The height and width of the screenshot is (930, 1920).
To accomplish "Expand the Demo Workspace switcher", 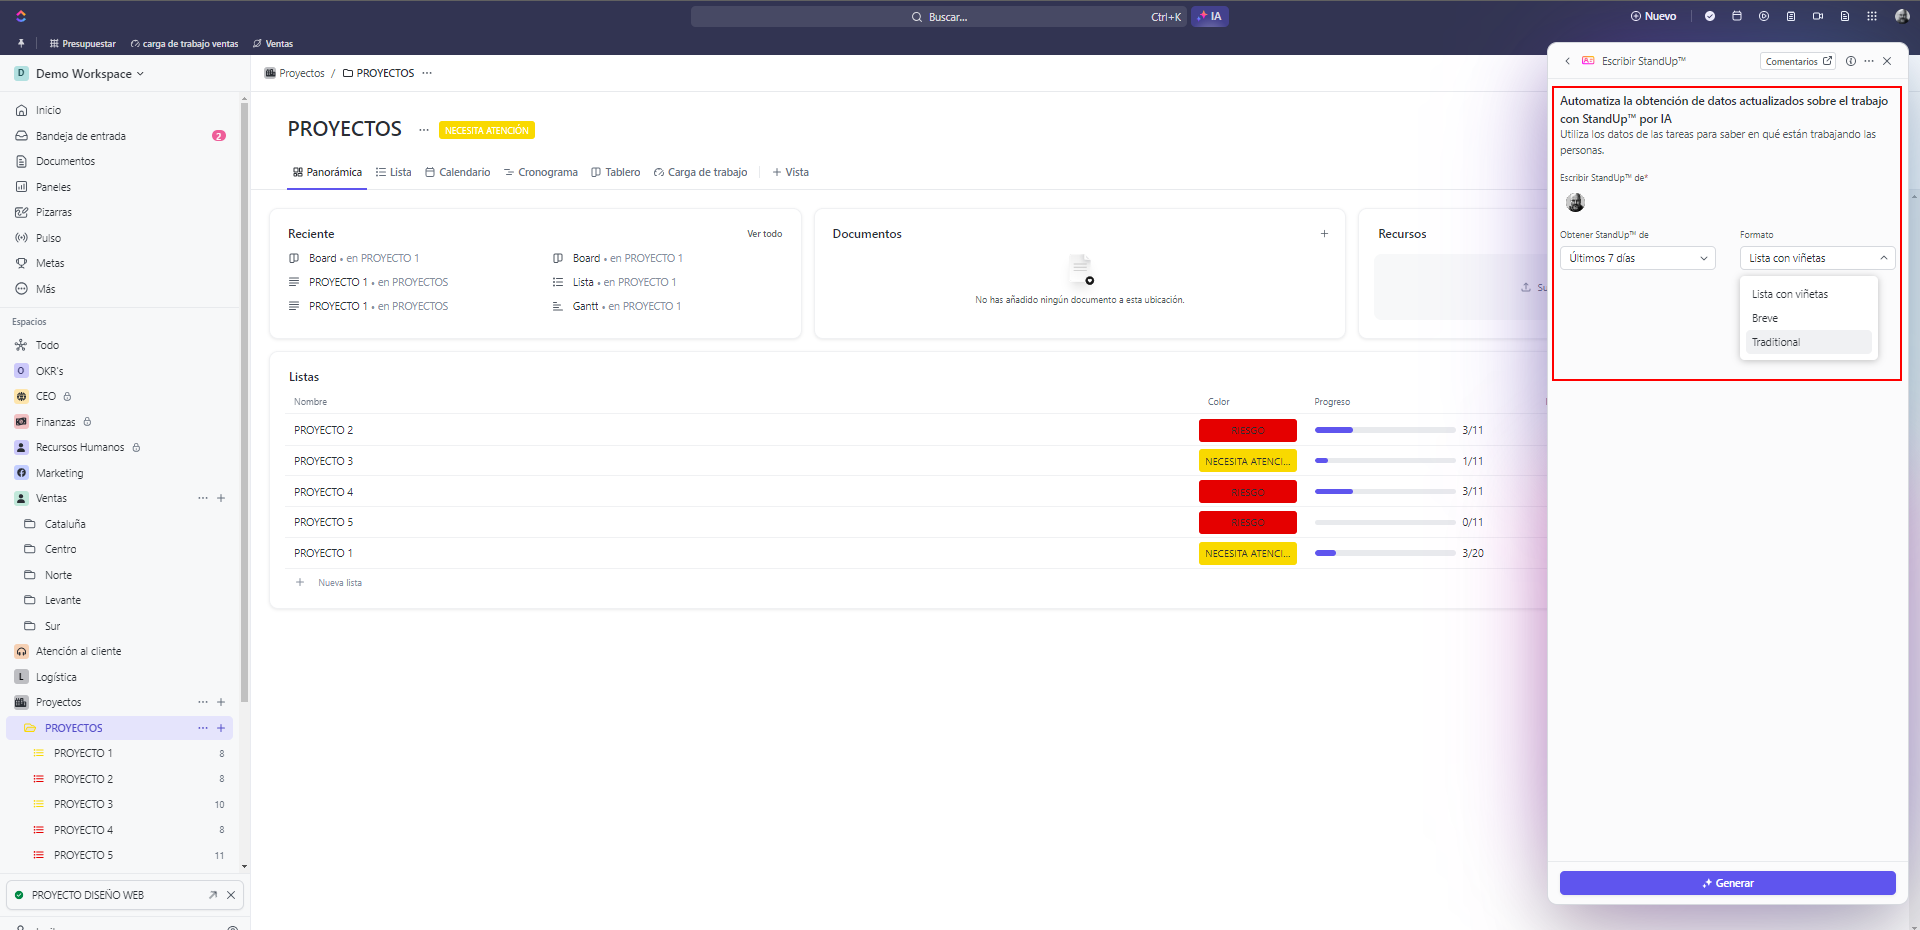I will point(88,74).
